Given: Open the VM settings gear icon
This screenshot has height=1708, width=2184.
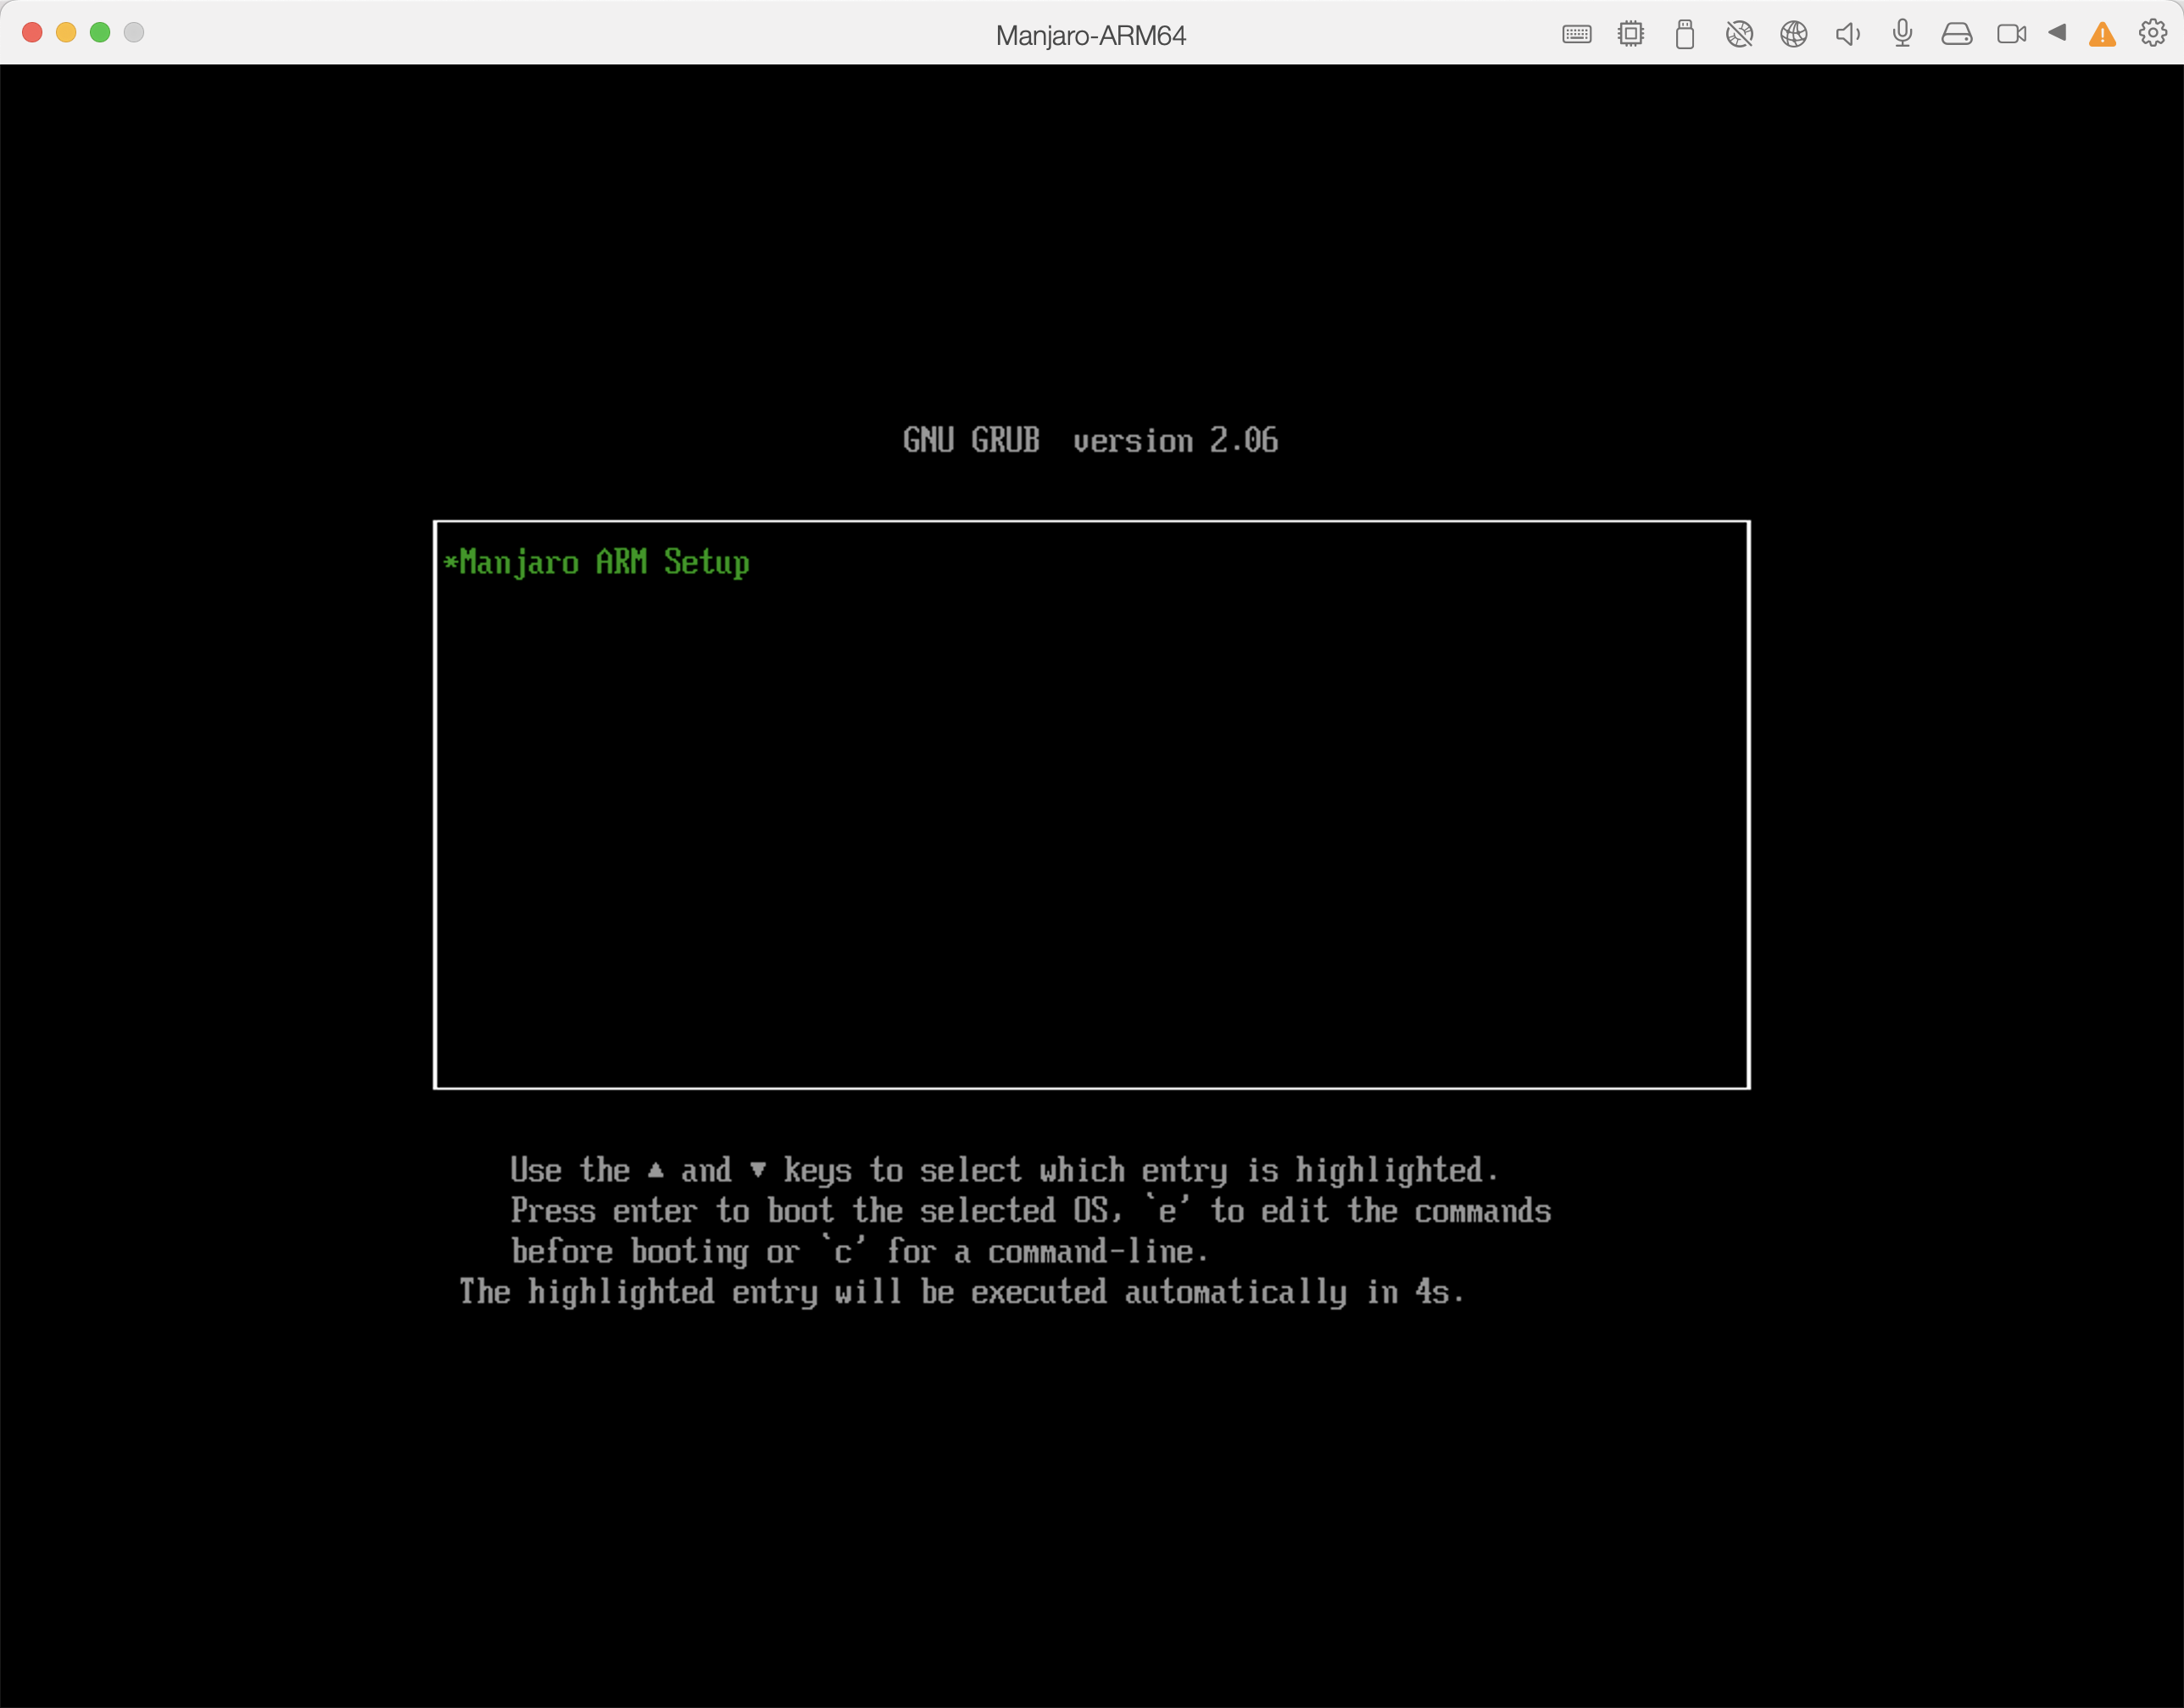Looking at the screenshot, I should [2153, 33].
